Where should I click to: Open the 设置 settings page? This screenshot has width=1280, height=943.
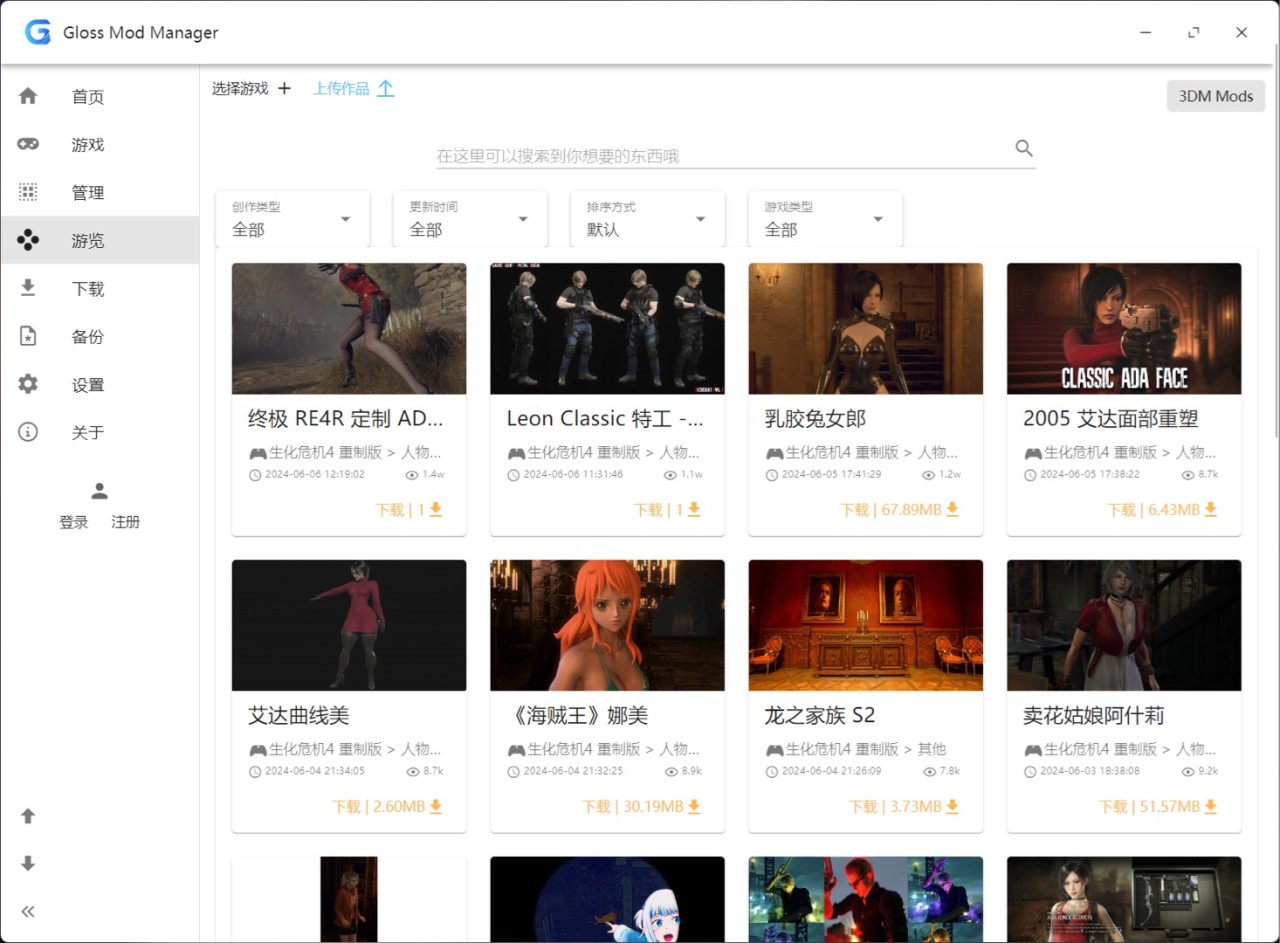[100, 385]
